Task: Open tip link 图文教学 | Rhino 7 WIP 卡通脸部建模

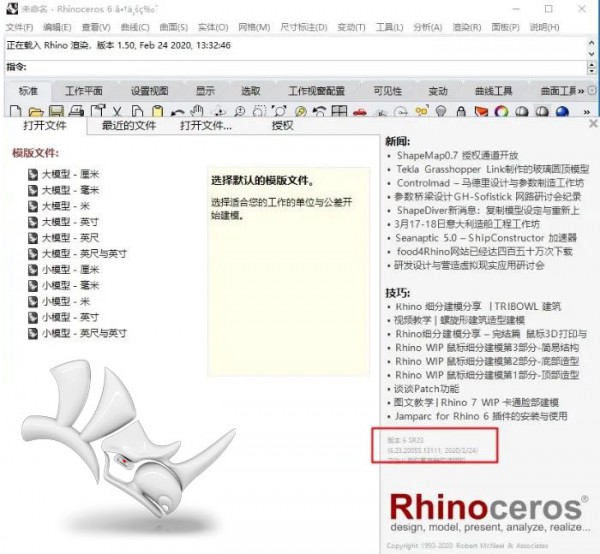Action: [476, 402]
